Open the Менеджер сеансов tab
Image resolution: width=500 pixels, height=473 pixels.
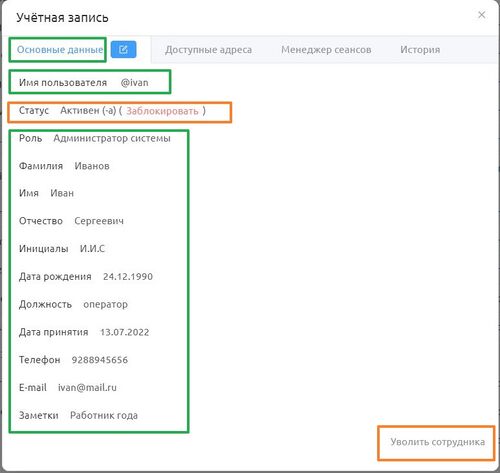pos(326,50)
